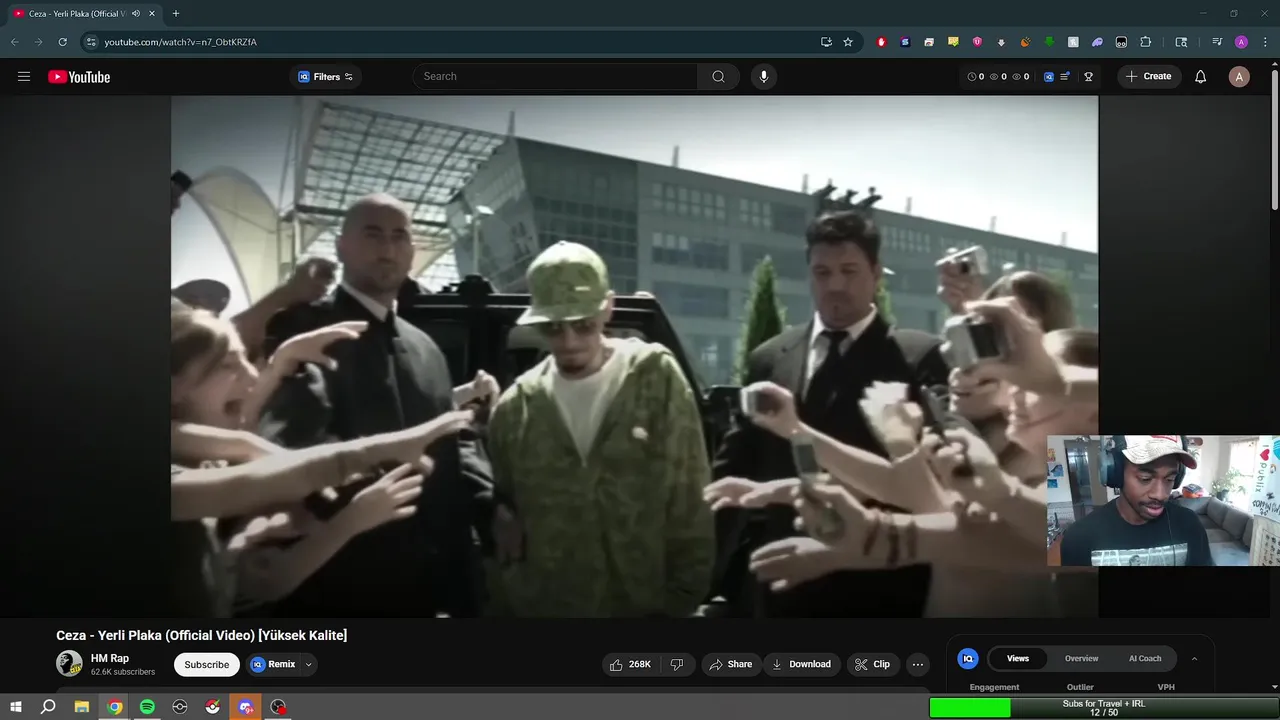
Task: Open HM Rap channel avatar
Action: click(69, 664)
